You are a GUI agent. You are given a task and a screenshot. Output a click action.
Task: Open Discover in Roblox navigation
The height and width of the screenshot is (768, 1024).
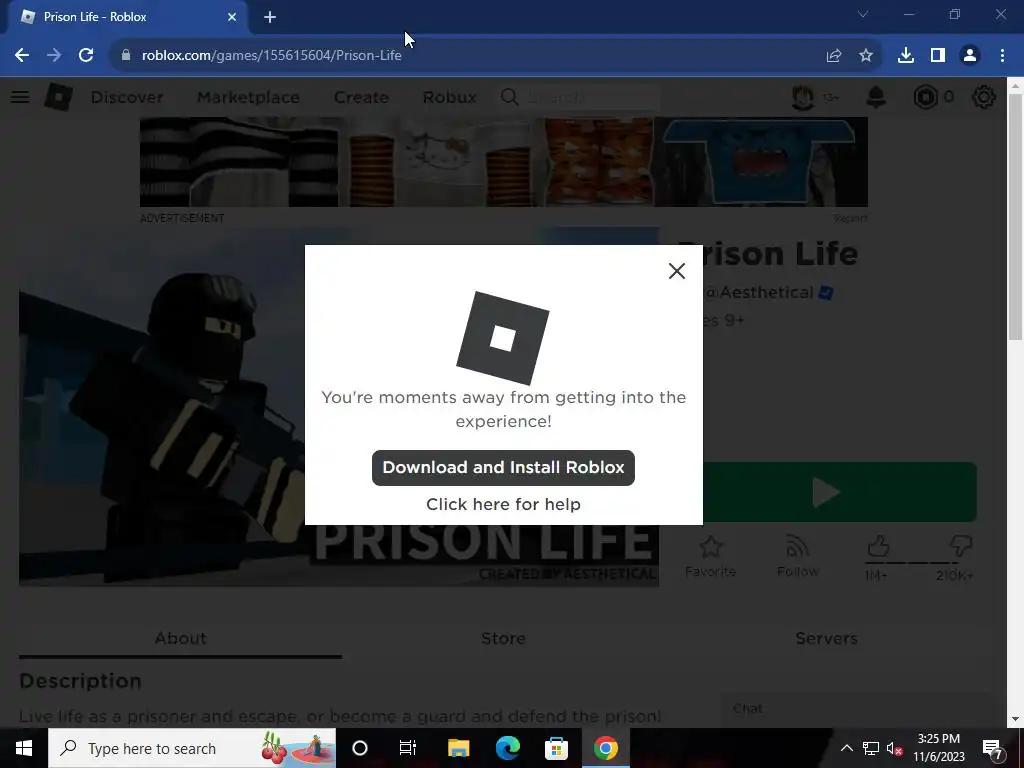pos(127,97)
